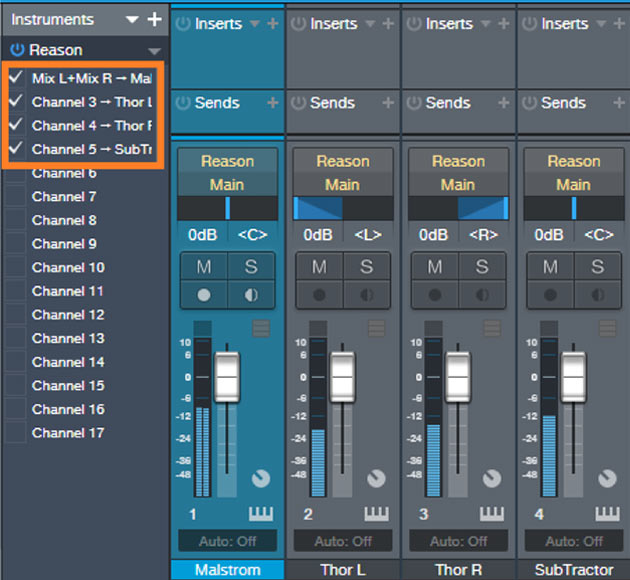
Task: Toggle the monitor button on Thor L channel
Action: 365,296
